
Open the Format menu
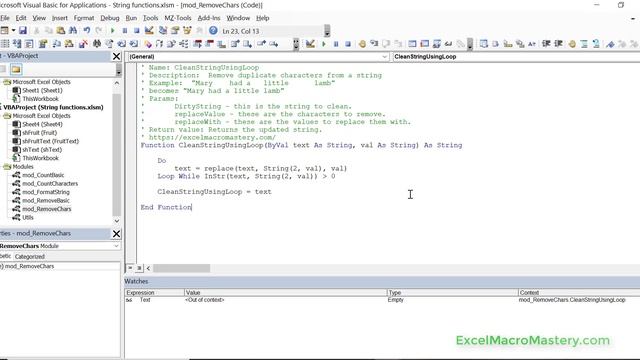tap(84, 18)
